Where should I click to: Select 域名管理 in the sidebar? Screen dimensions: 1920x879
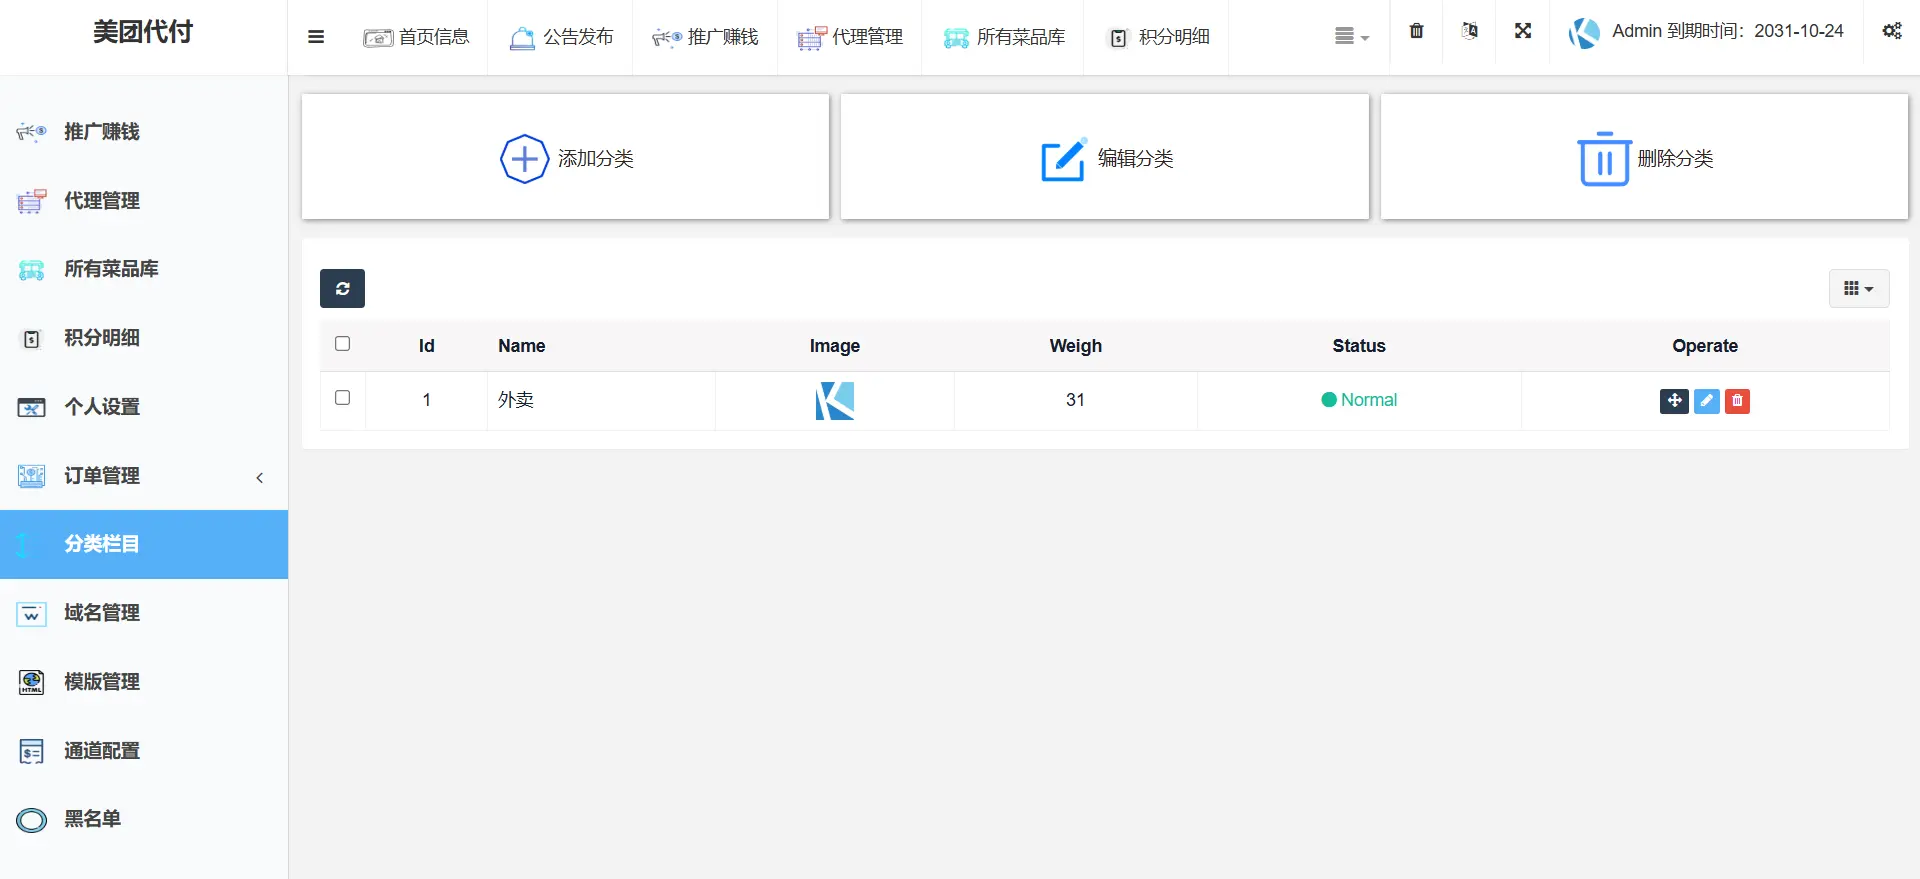tap(144, 613)
